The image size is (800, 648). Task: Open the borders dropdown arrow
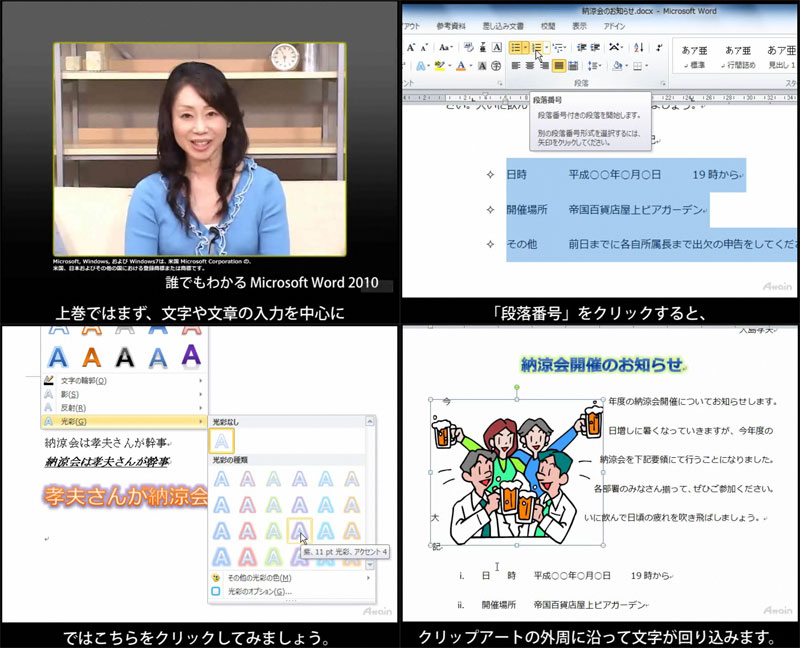[x=646, y=66]
